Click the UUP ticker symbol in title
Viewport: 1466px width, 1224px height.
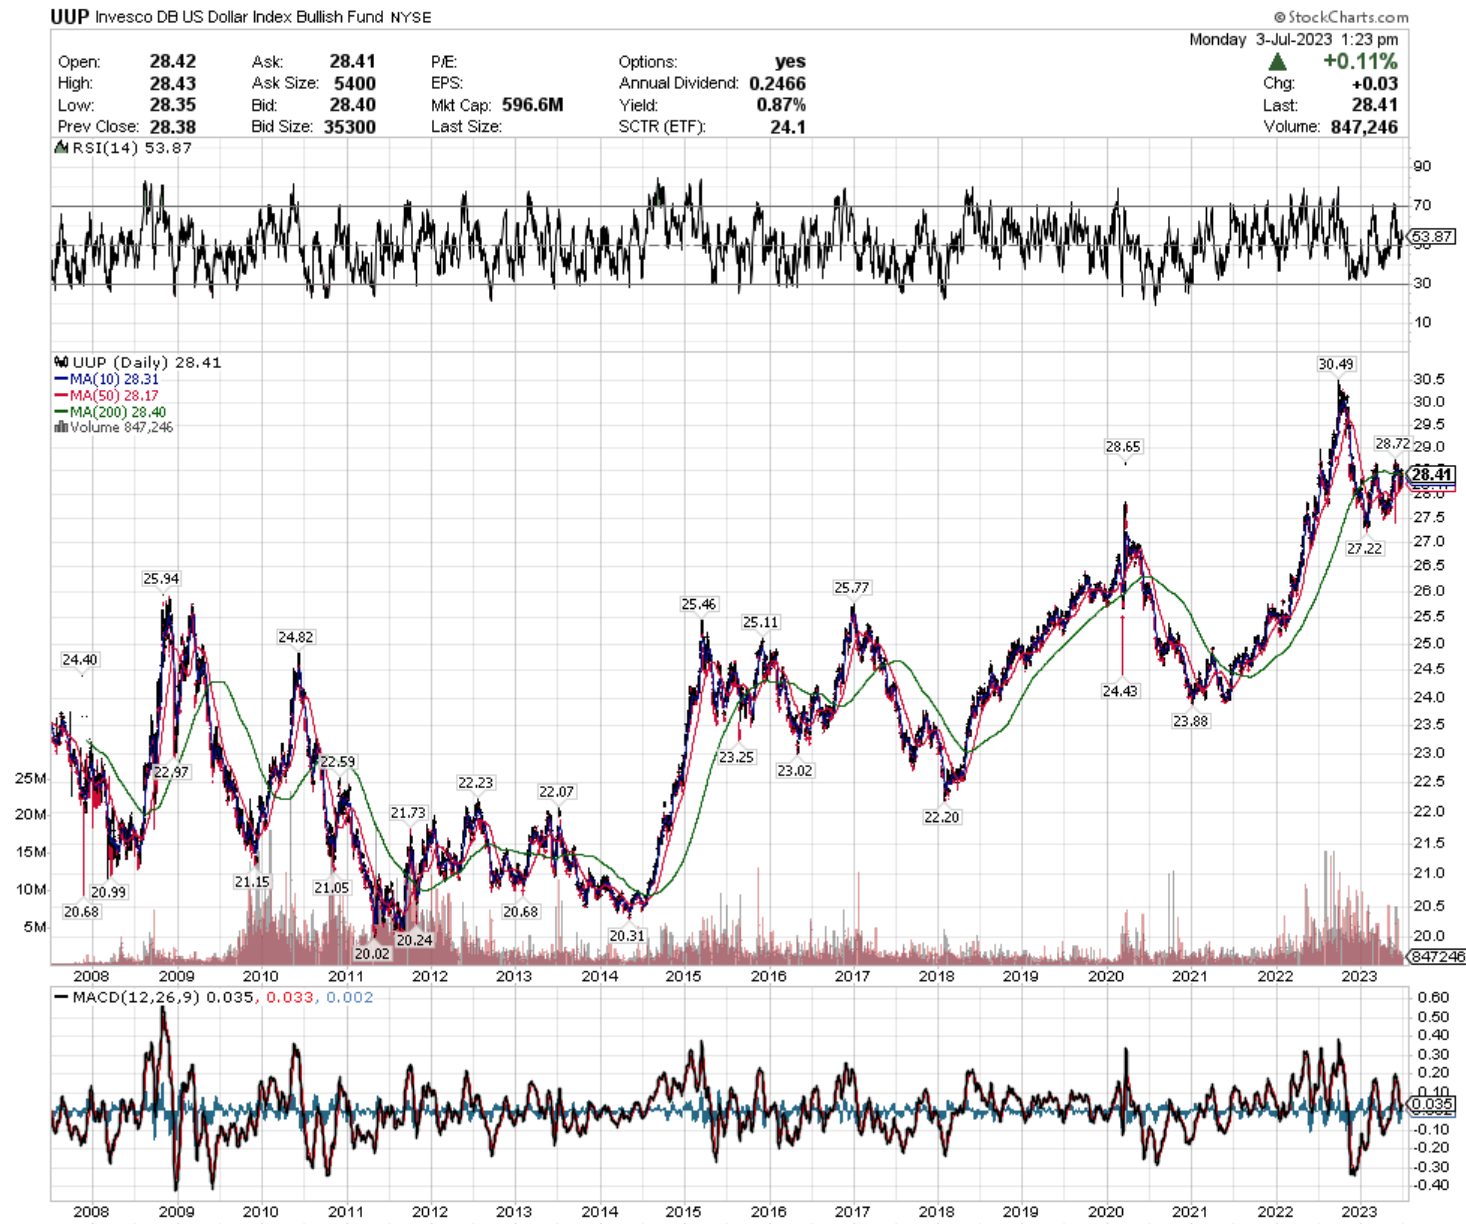[69, 17]
